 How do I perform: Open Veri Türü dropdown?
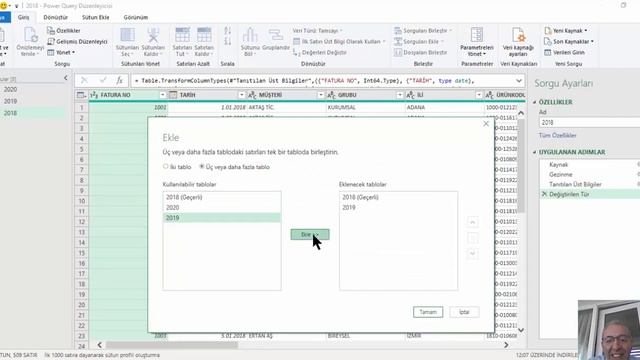click(318, 31)
